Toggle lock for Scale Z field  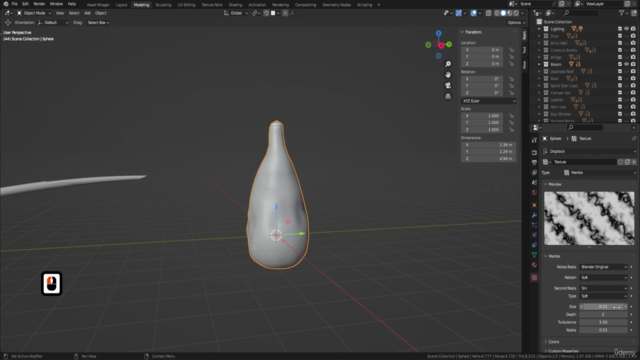511,129
